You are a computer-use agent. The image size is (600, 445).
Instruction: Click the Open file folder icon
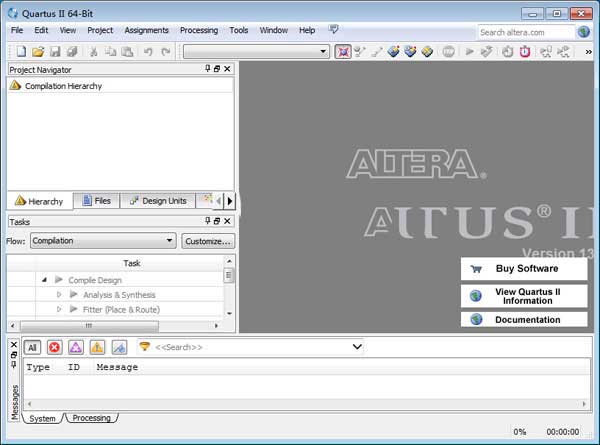point(38,51)
